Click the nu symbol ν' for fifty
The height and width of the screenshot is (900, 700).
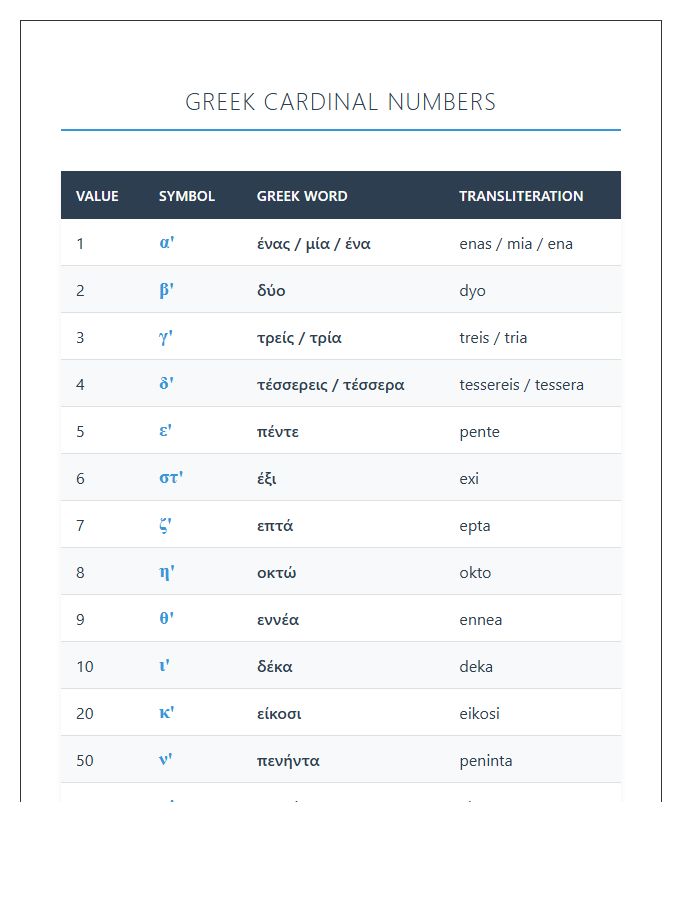tap(166, 759)
